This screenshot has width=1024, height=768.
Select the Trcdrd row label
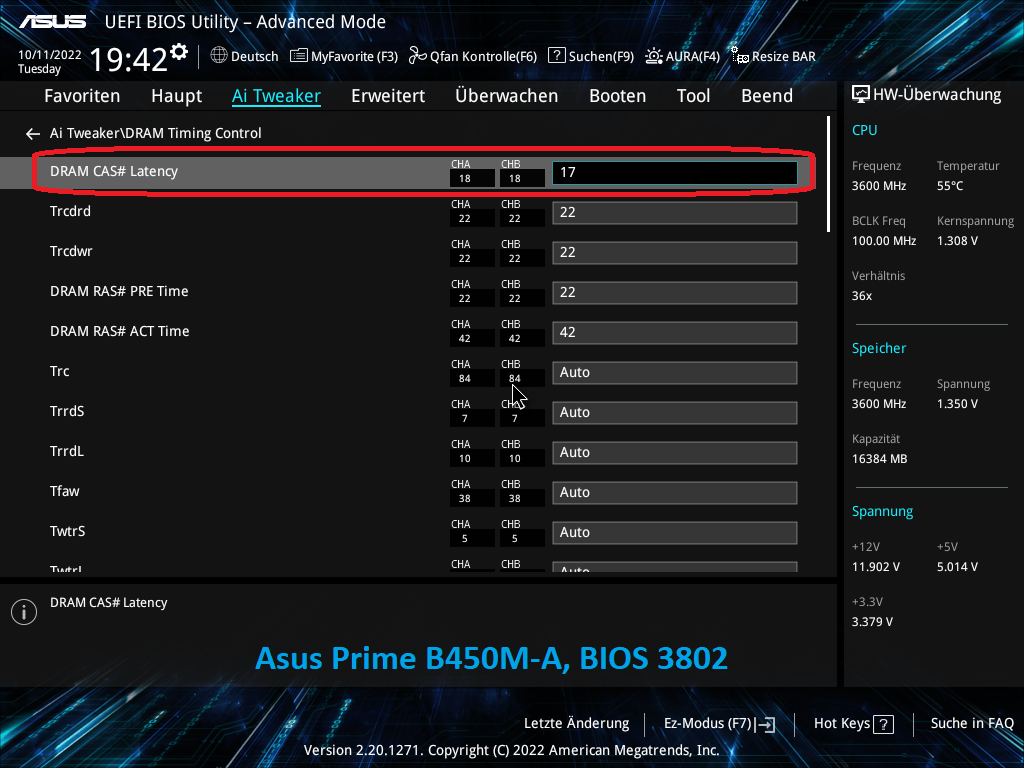[70, 212]
